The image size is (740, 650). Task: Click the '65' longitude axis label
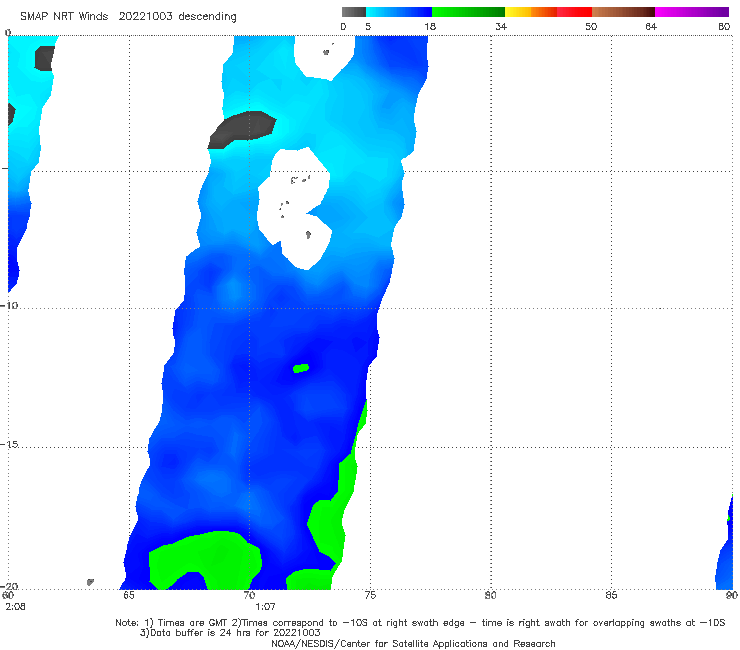(128, 595)
